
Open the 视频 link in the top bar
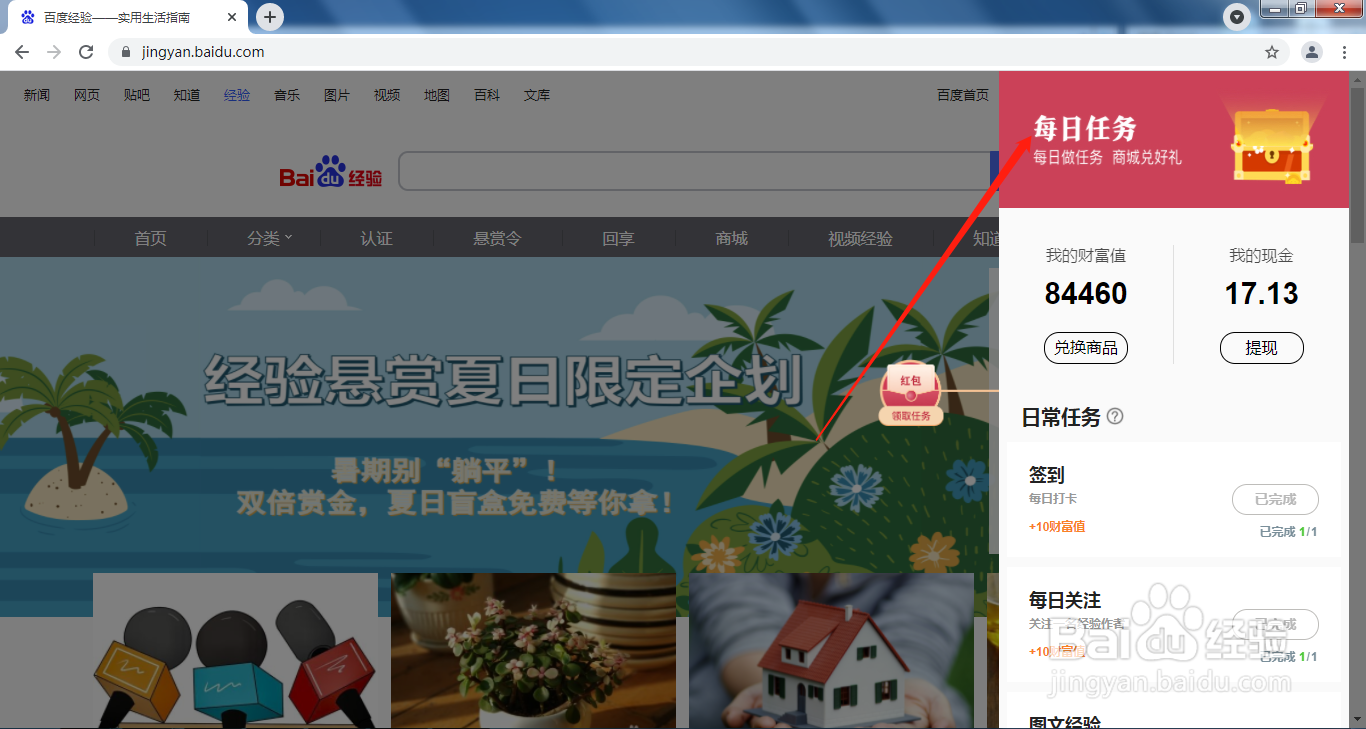point(387,95)
